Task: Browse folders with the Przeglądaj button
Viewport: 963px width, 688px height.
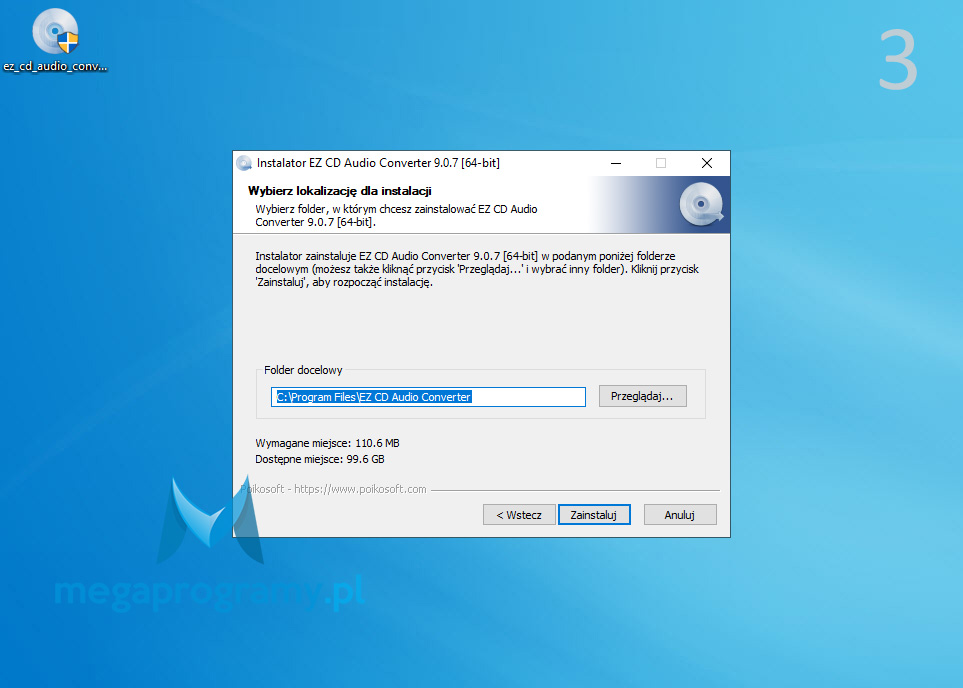Action: 642,396
